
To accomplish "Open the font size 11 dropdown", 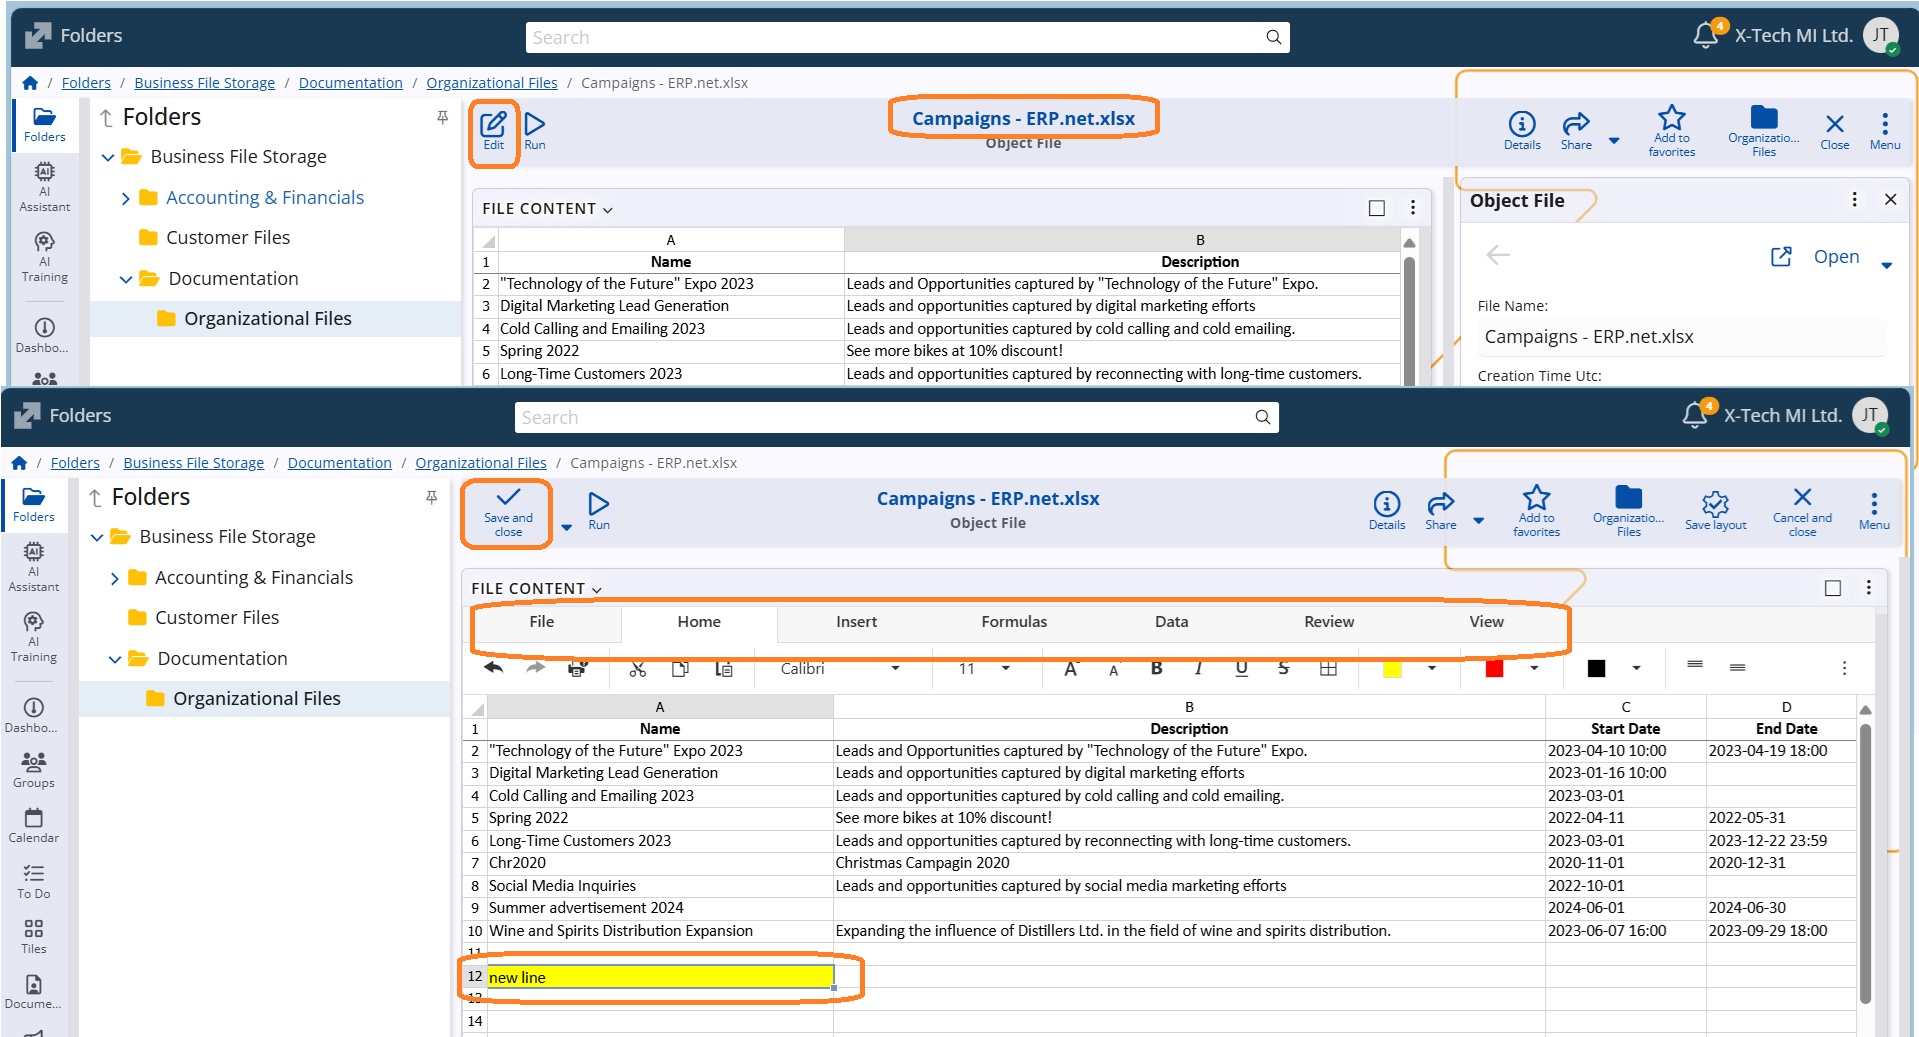I will (x=1006, y=668).
